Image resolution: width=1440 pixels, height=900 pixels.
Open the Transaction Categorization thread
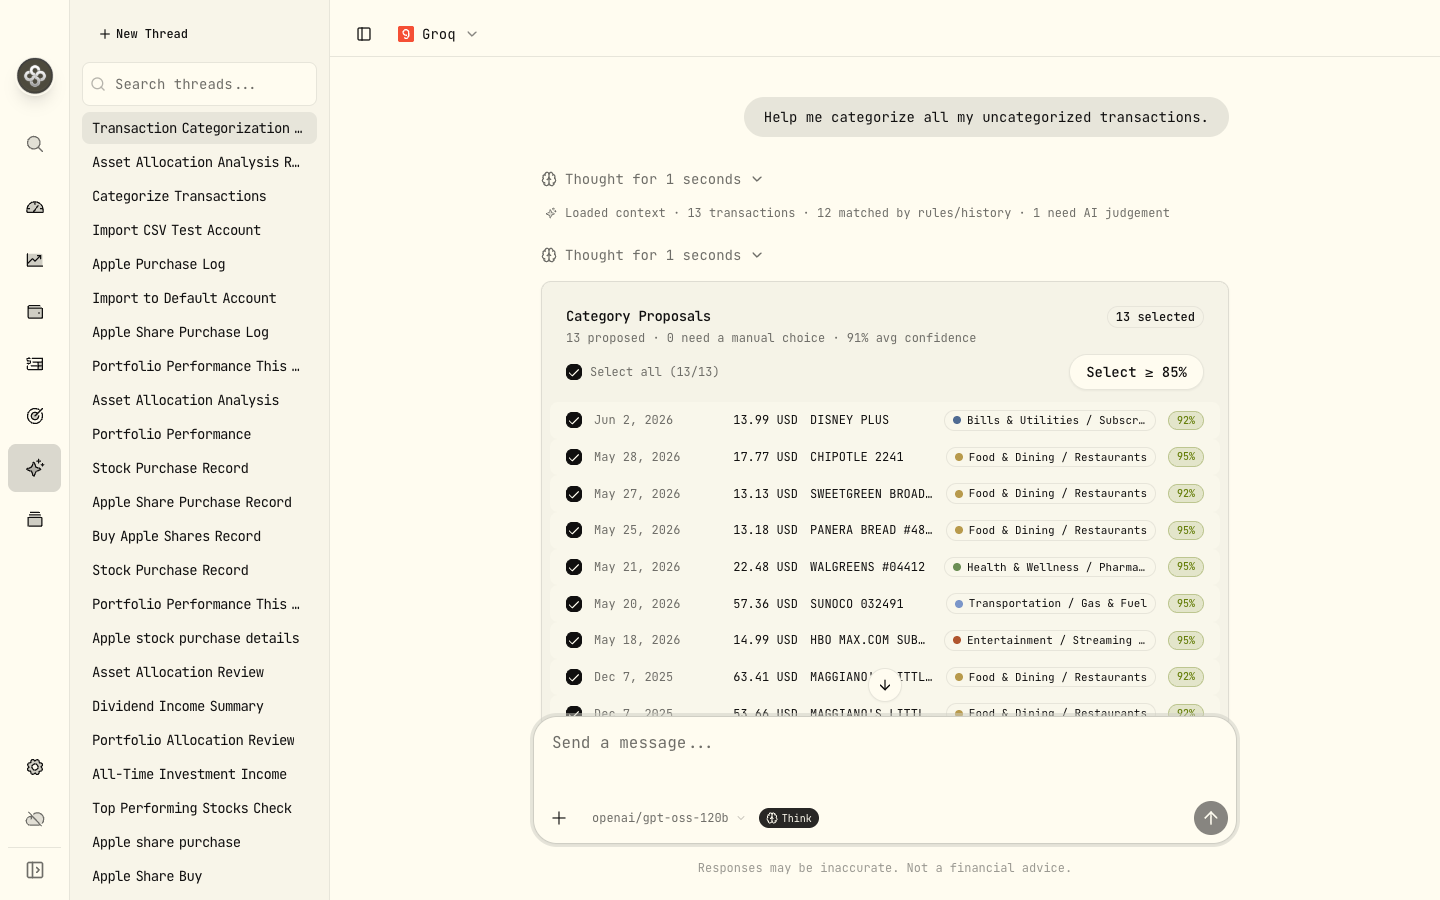tap(199, 128)
